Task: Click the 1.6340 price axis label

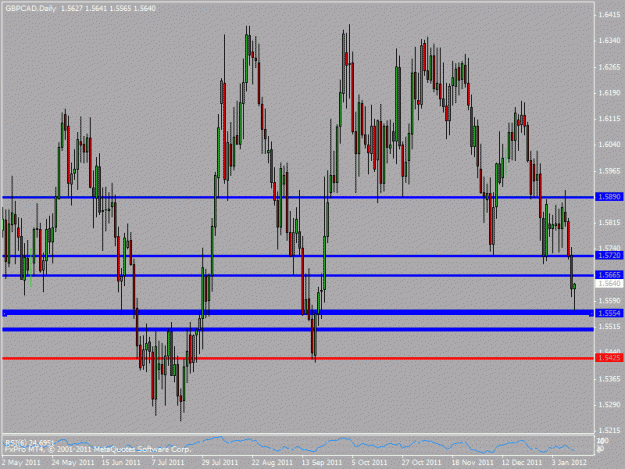Action: click(x=609, y=41)
